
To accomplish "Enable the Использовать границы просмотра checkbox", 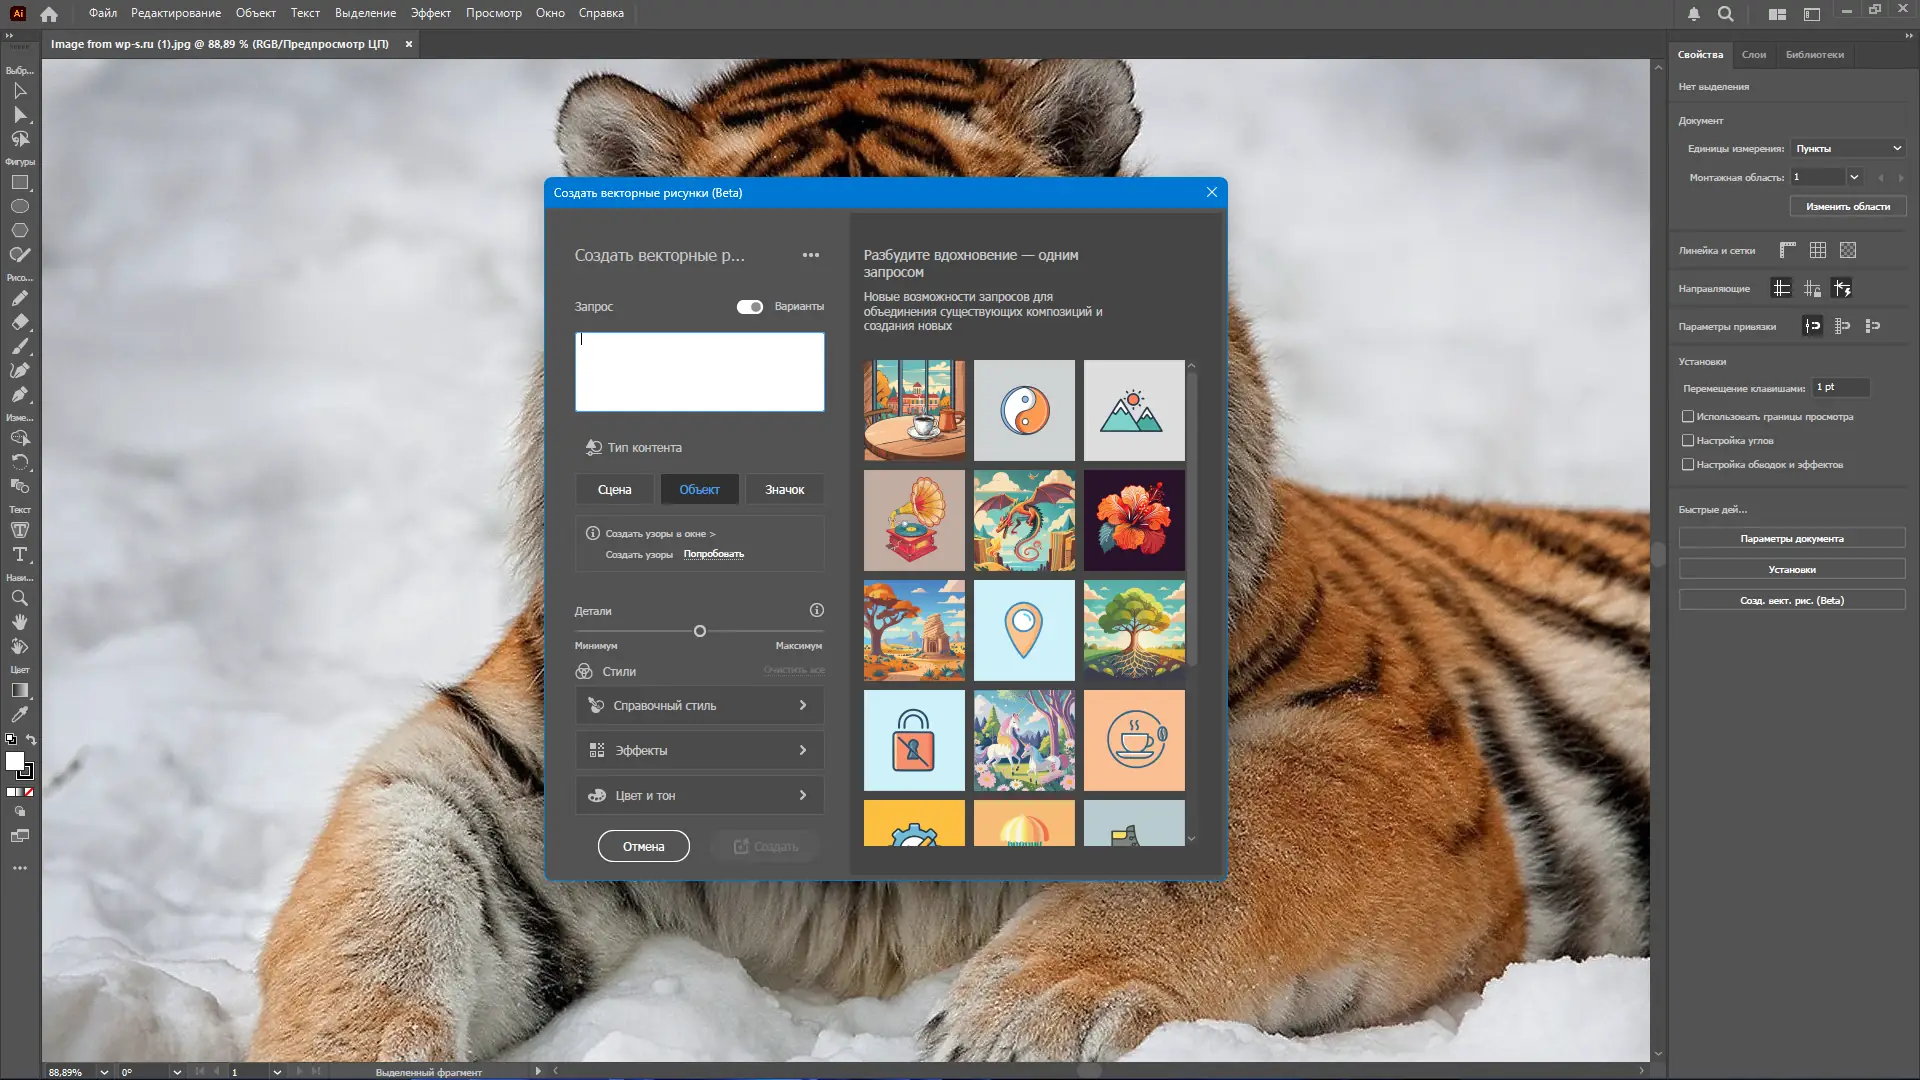I will tap(1689, 417).
